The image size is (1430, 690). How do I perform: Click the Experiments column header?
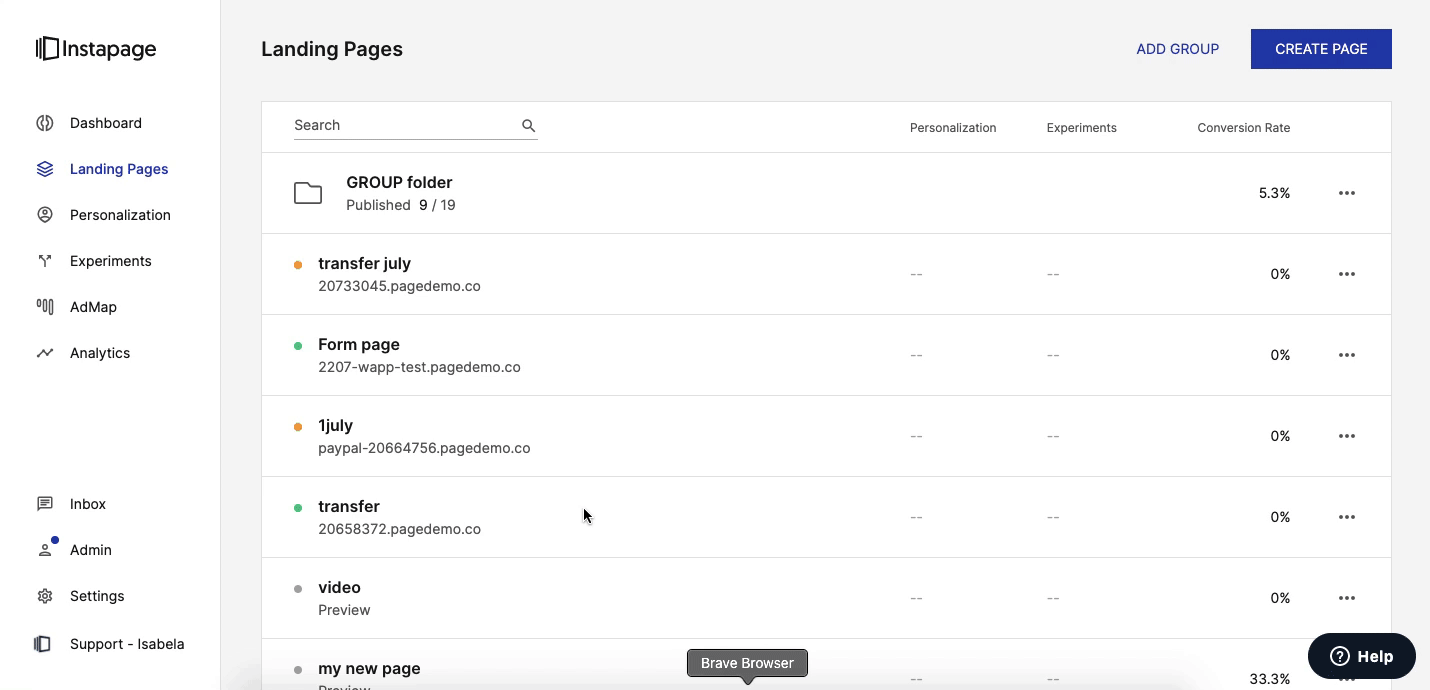coord(1082,128)
